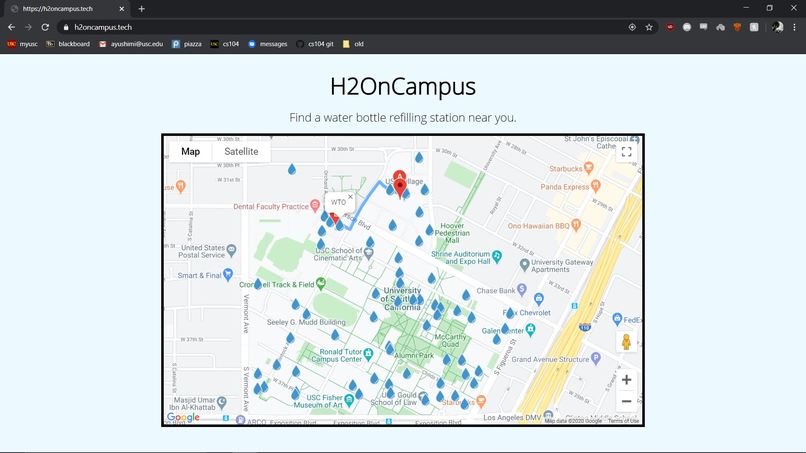Click Shrine Auditorium and Expo Hall pin
Viewport: 806px width, 453px height.
click(x=497, y=256)
